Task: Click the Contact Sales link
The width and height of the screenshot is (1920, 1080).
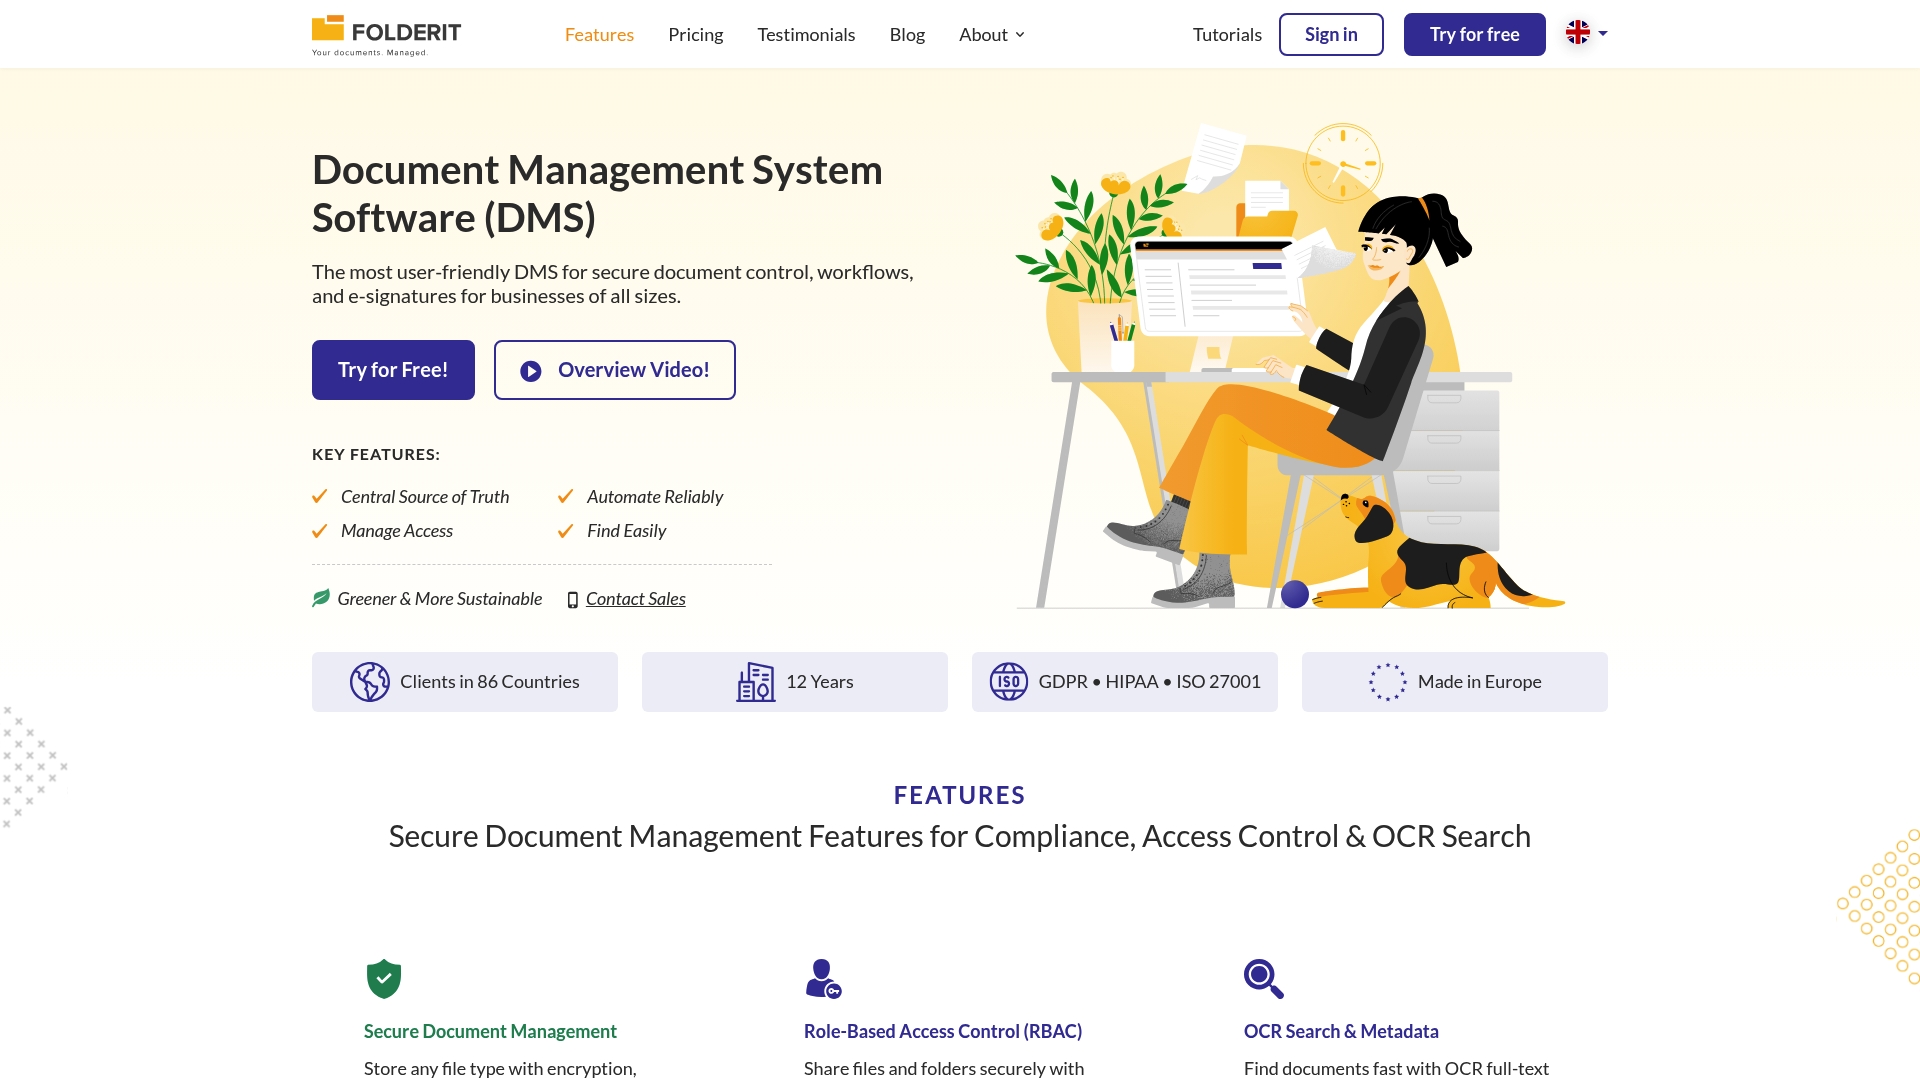Action: (x=636, y=599)
